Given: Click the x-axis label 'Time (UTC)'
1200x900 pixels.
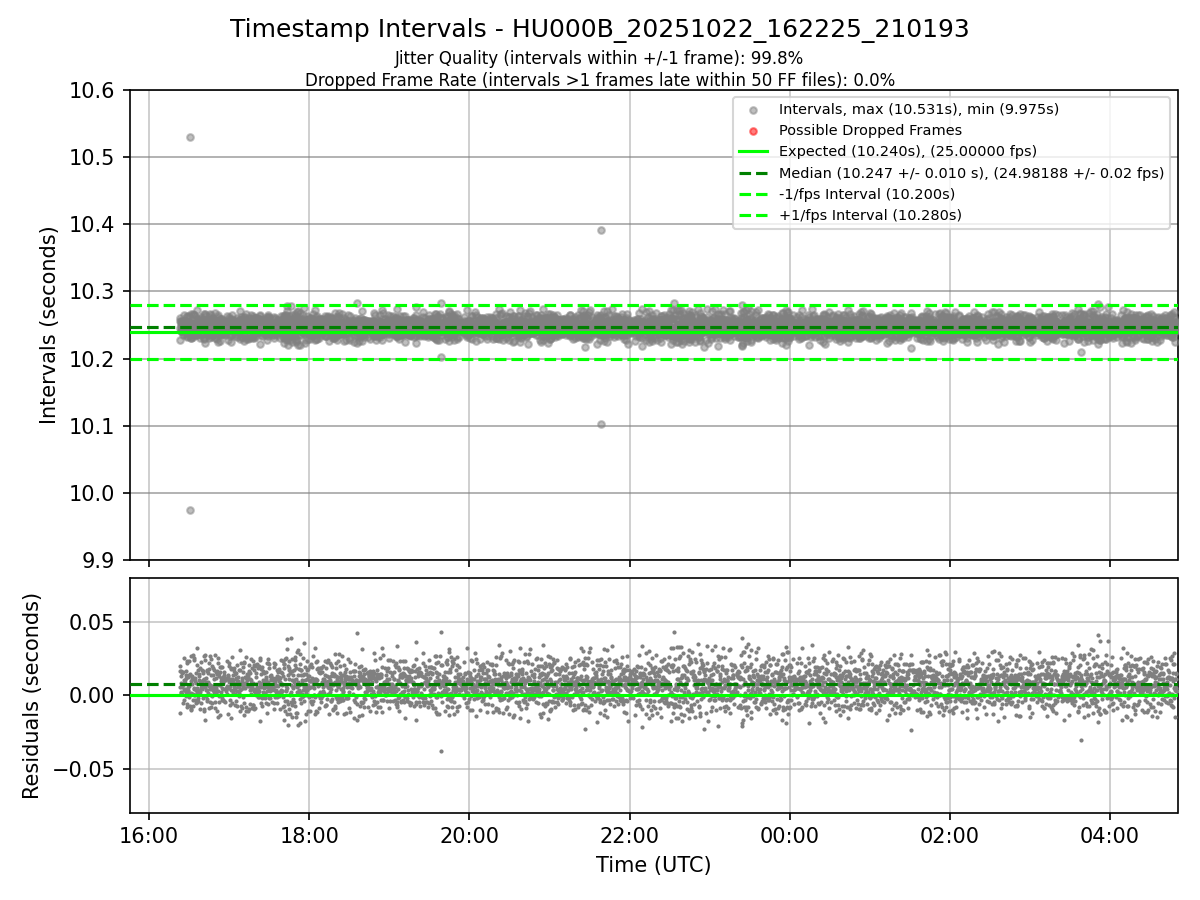Looking at the screenshot, I should pyautogui.click(x=653, y=865).
